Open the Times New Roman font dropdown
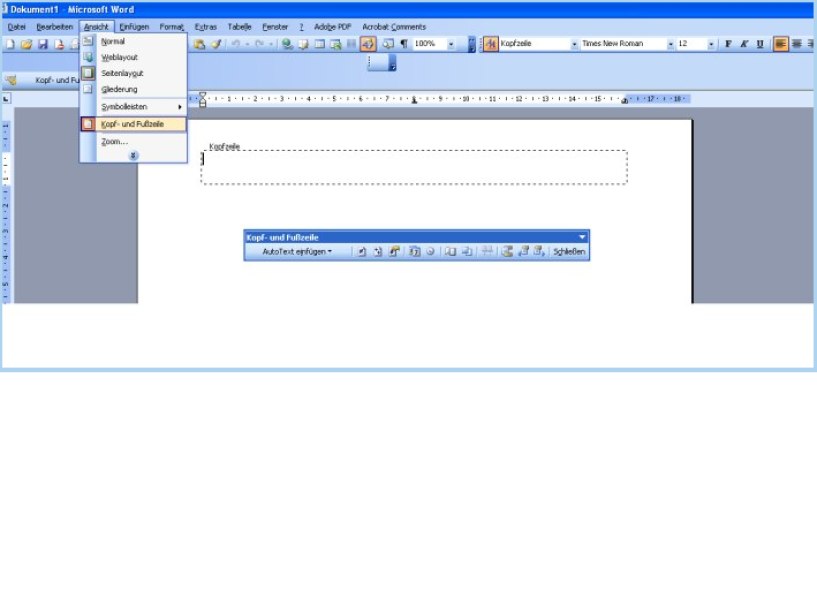 pos(671,44)
